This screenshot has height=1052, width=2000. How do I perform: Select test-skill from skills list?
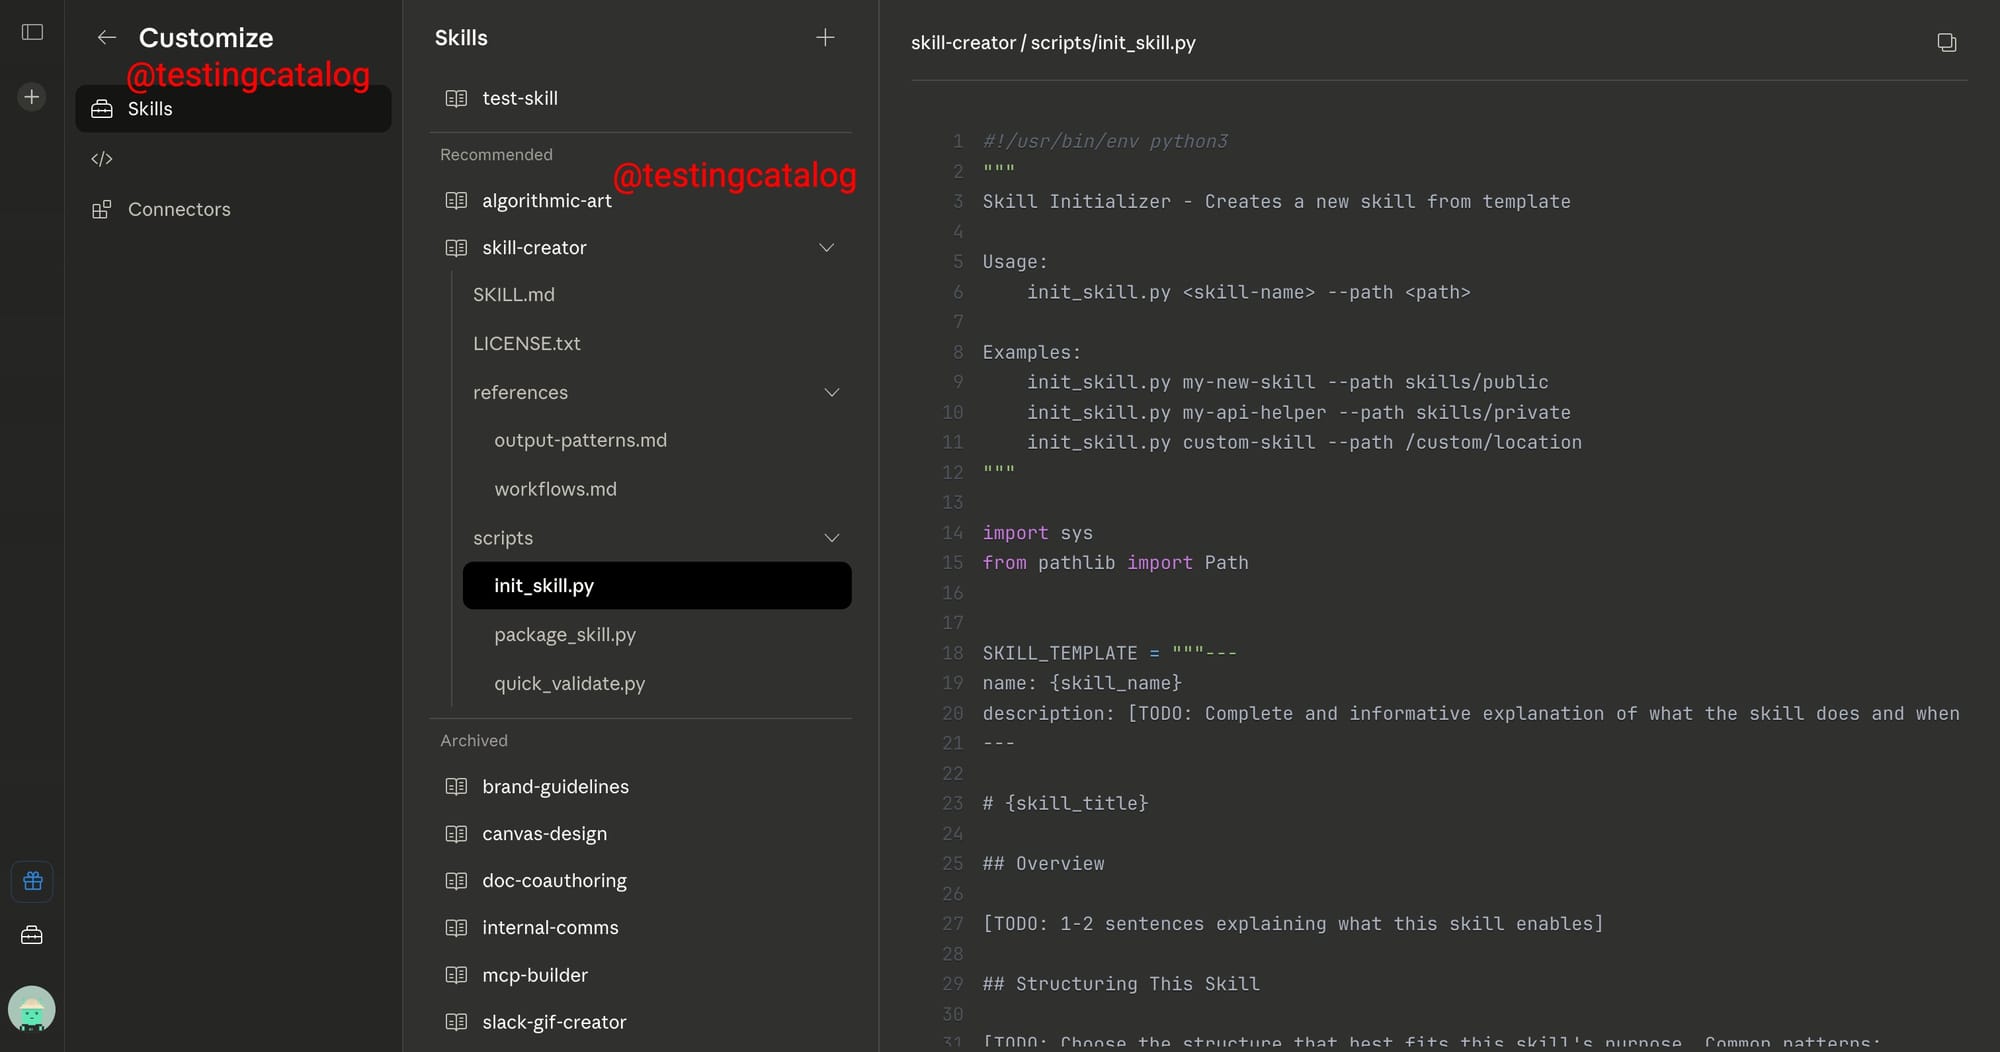click(x=520, y=98)
